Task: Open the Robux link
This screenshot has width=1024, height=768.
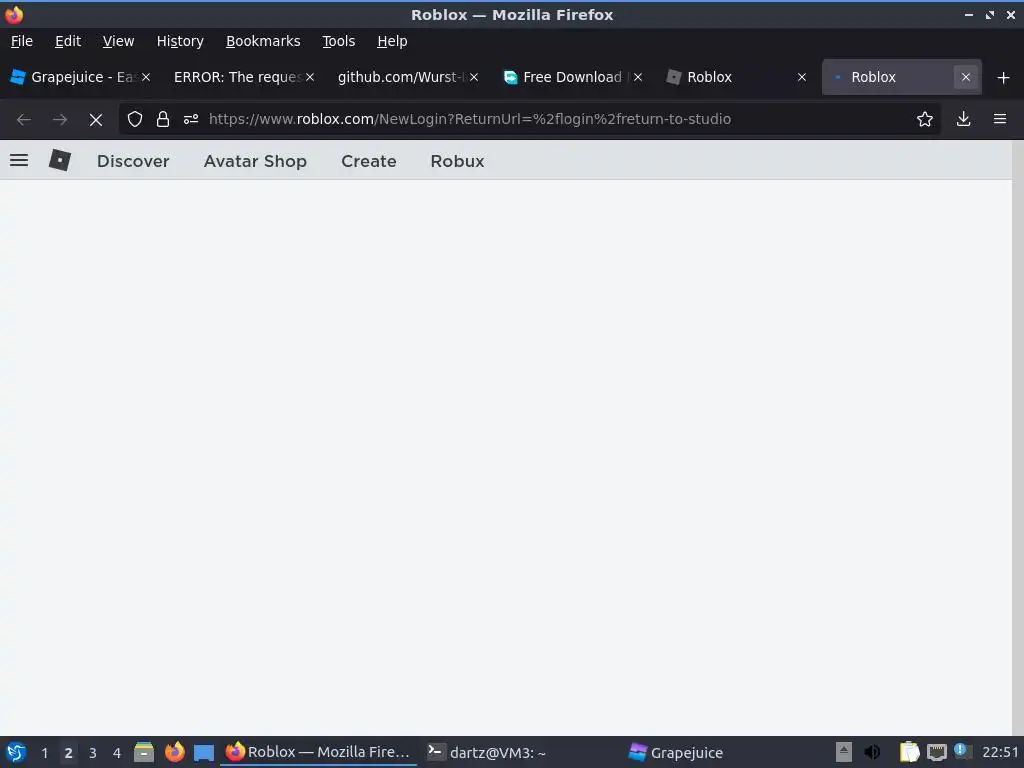Action: click(457, 161)
